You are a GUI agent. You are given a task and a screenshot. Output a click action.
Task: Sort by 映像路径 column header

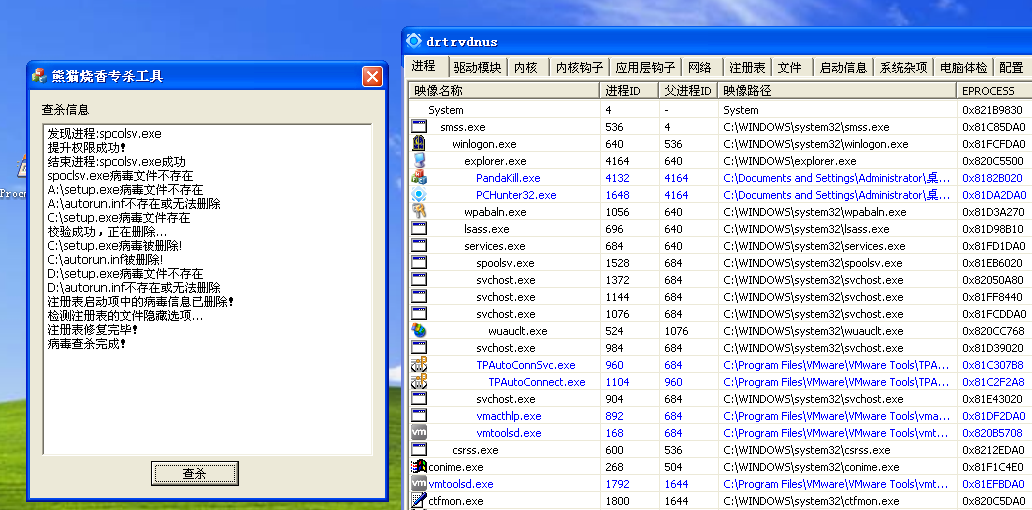pyautogui.click(x=837, y=90)
